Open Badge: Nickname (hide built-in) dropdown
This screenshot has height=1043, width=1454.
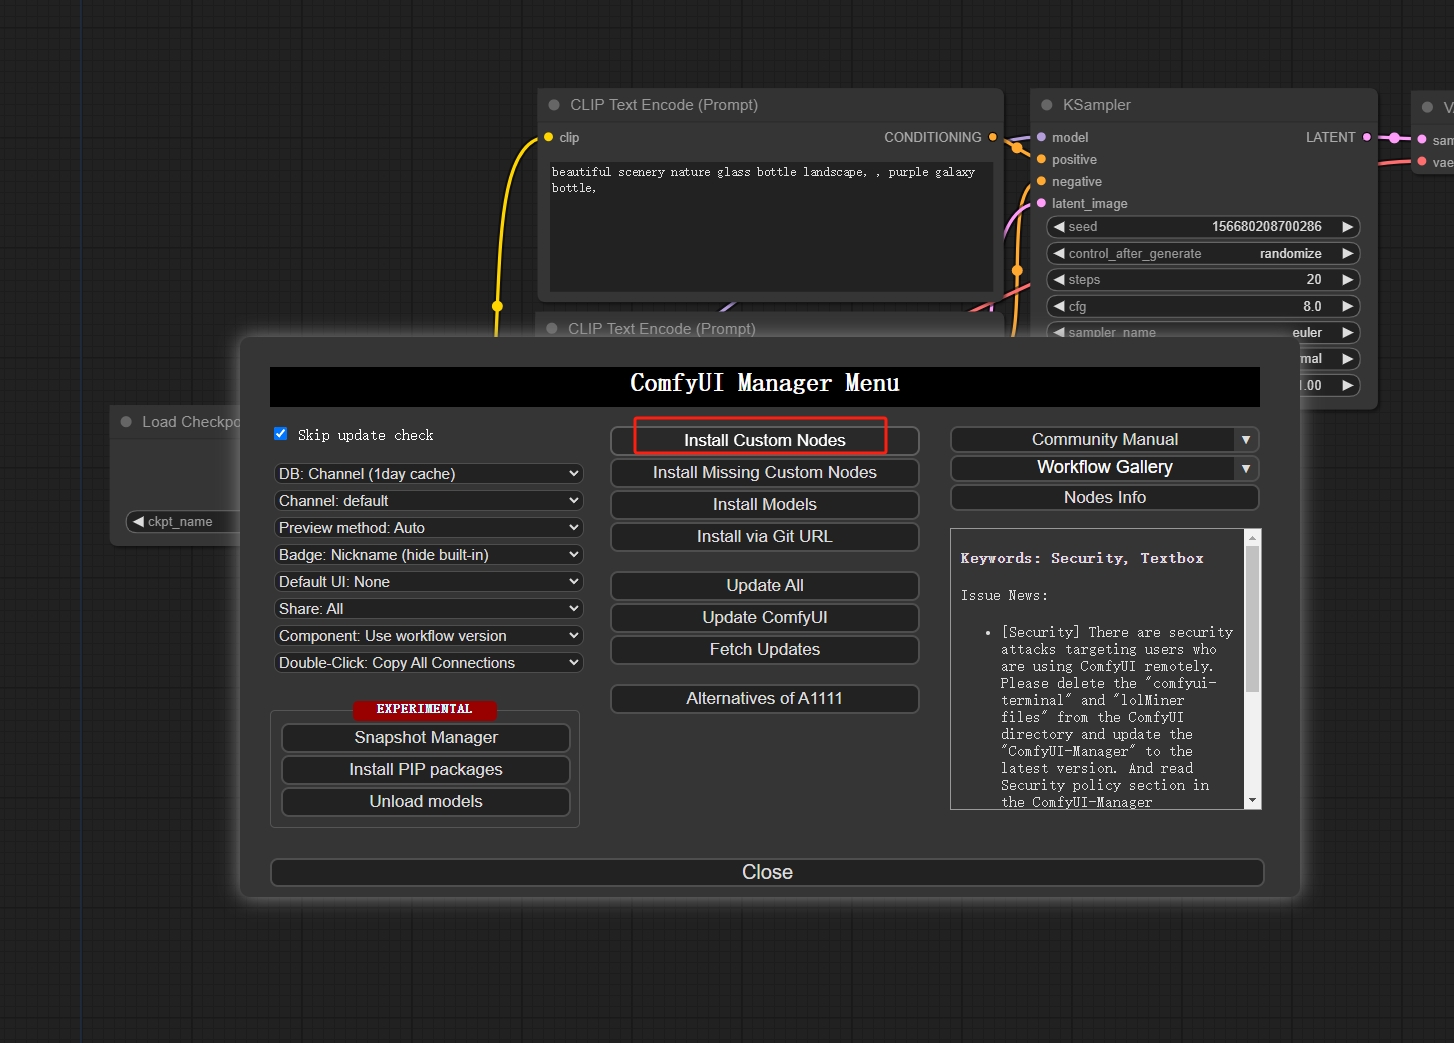click(x=428, y=554)
